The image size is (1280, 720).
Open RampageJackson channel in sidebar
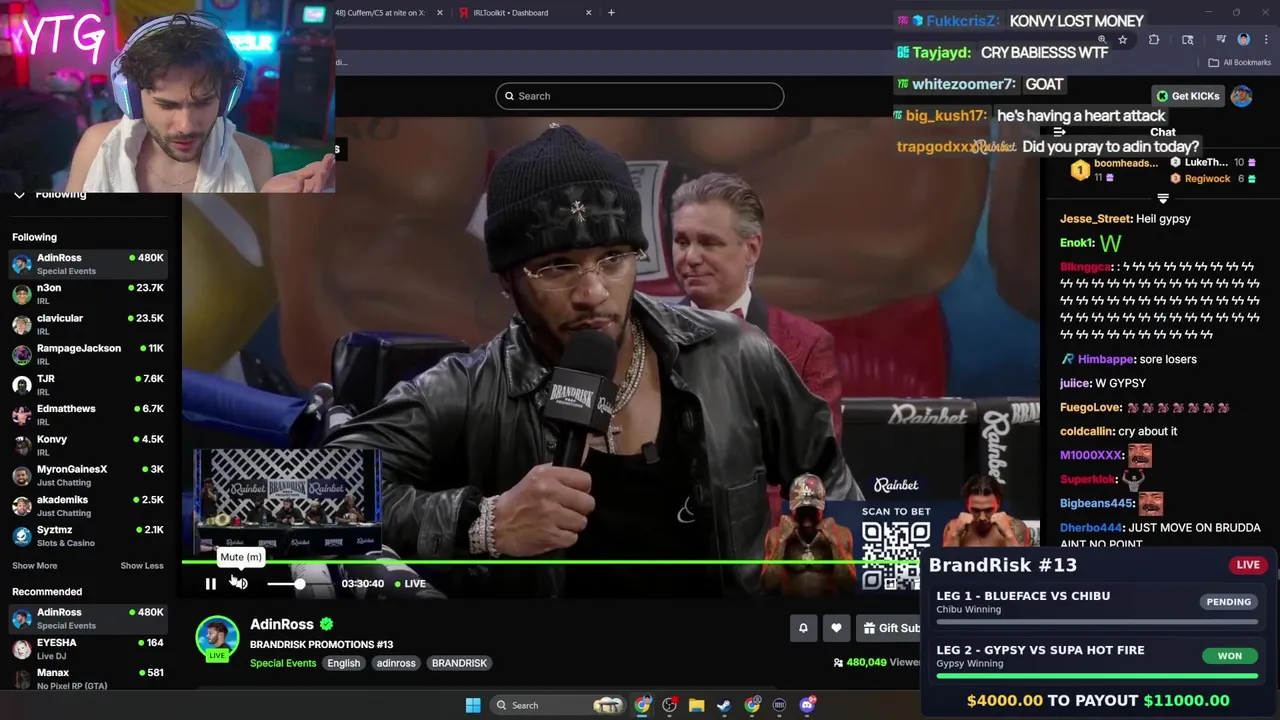point(88,354)
